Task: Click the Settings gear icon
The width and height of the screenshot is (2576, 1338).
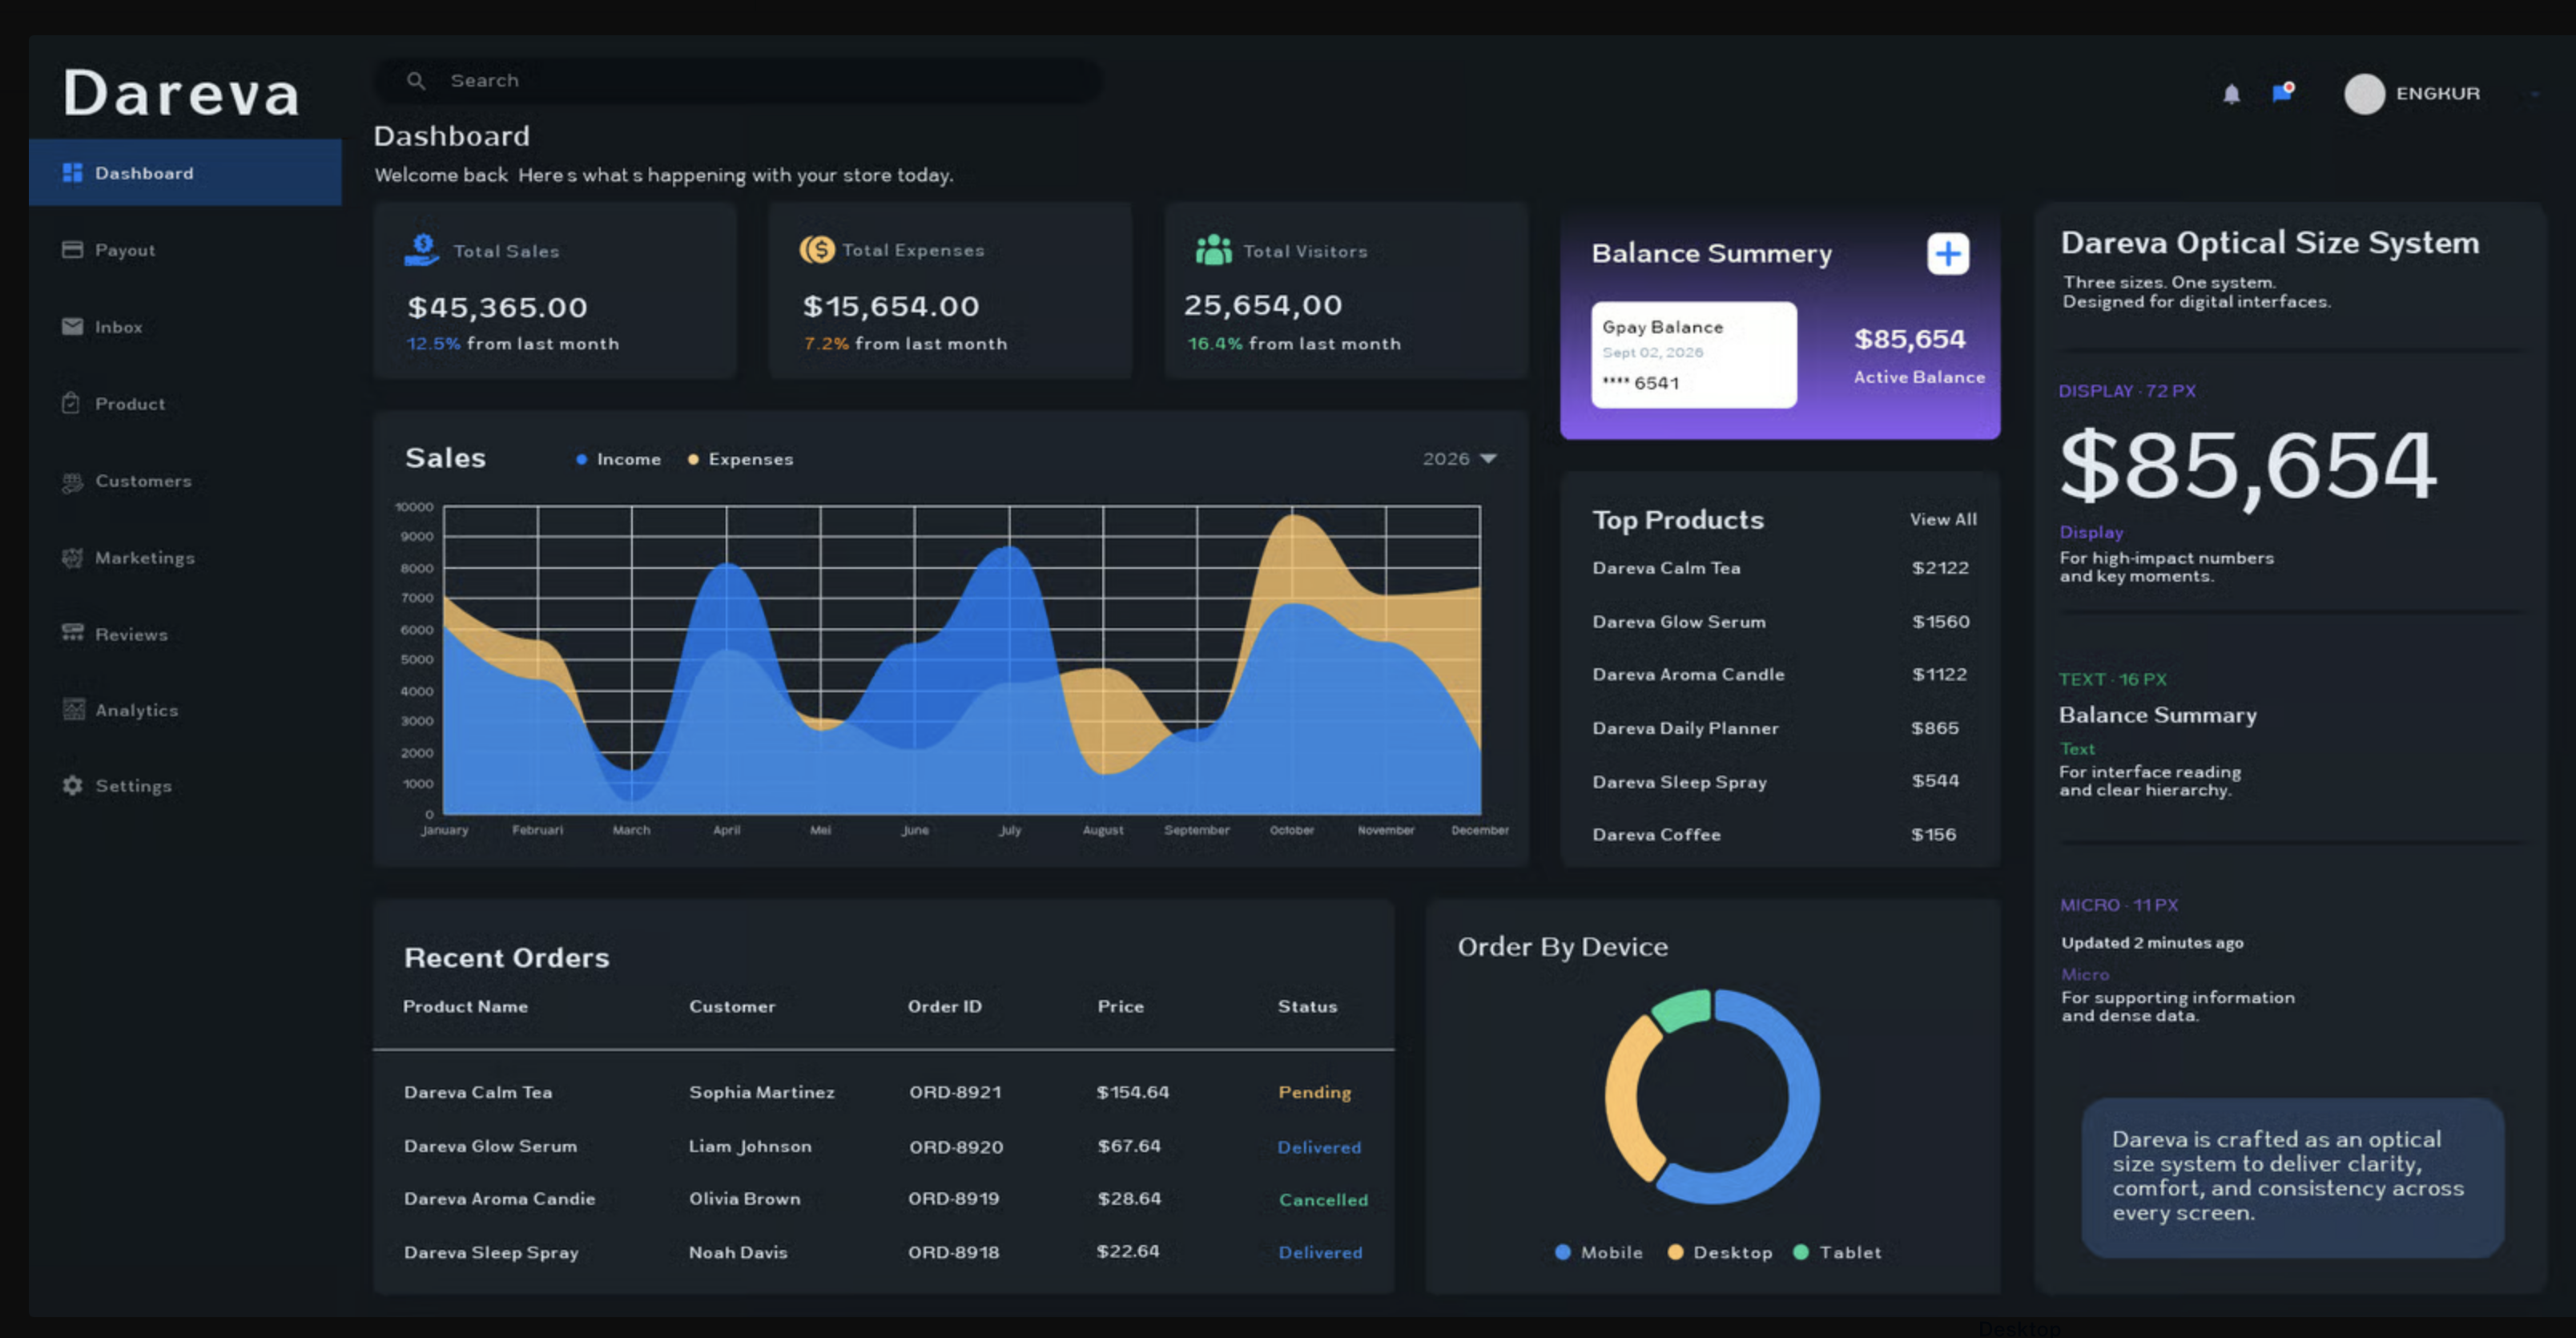Action: click(x=72, y=786)
